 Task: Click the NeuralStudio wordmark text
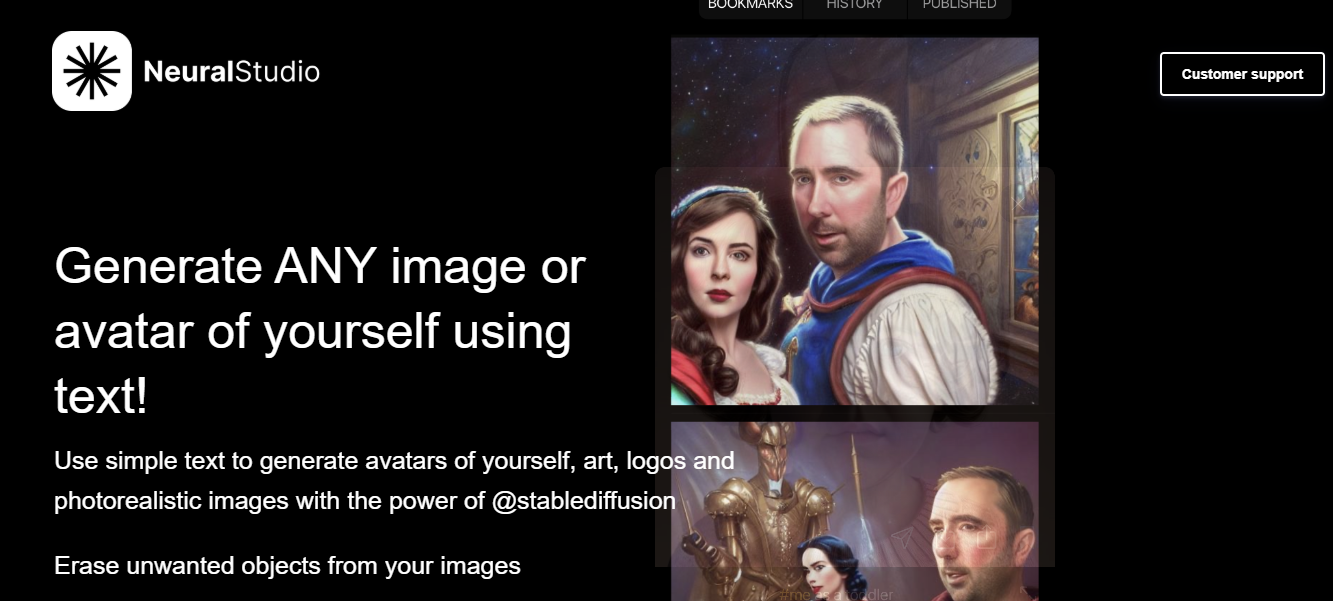tap(232, 72)
